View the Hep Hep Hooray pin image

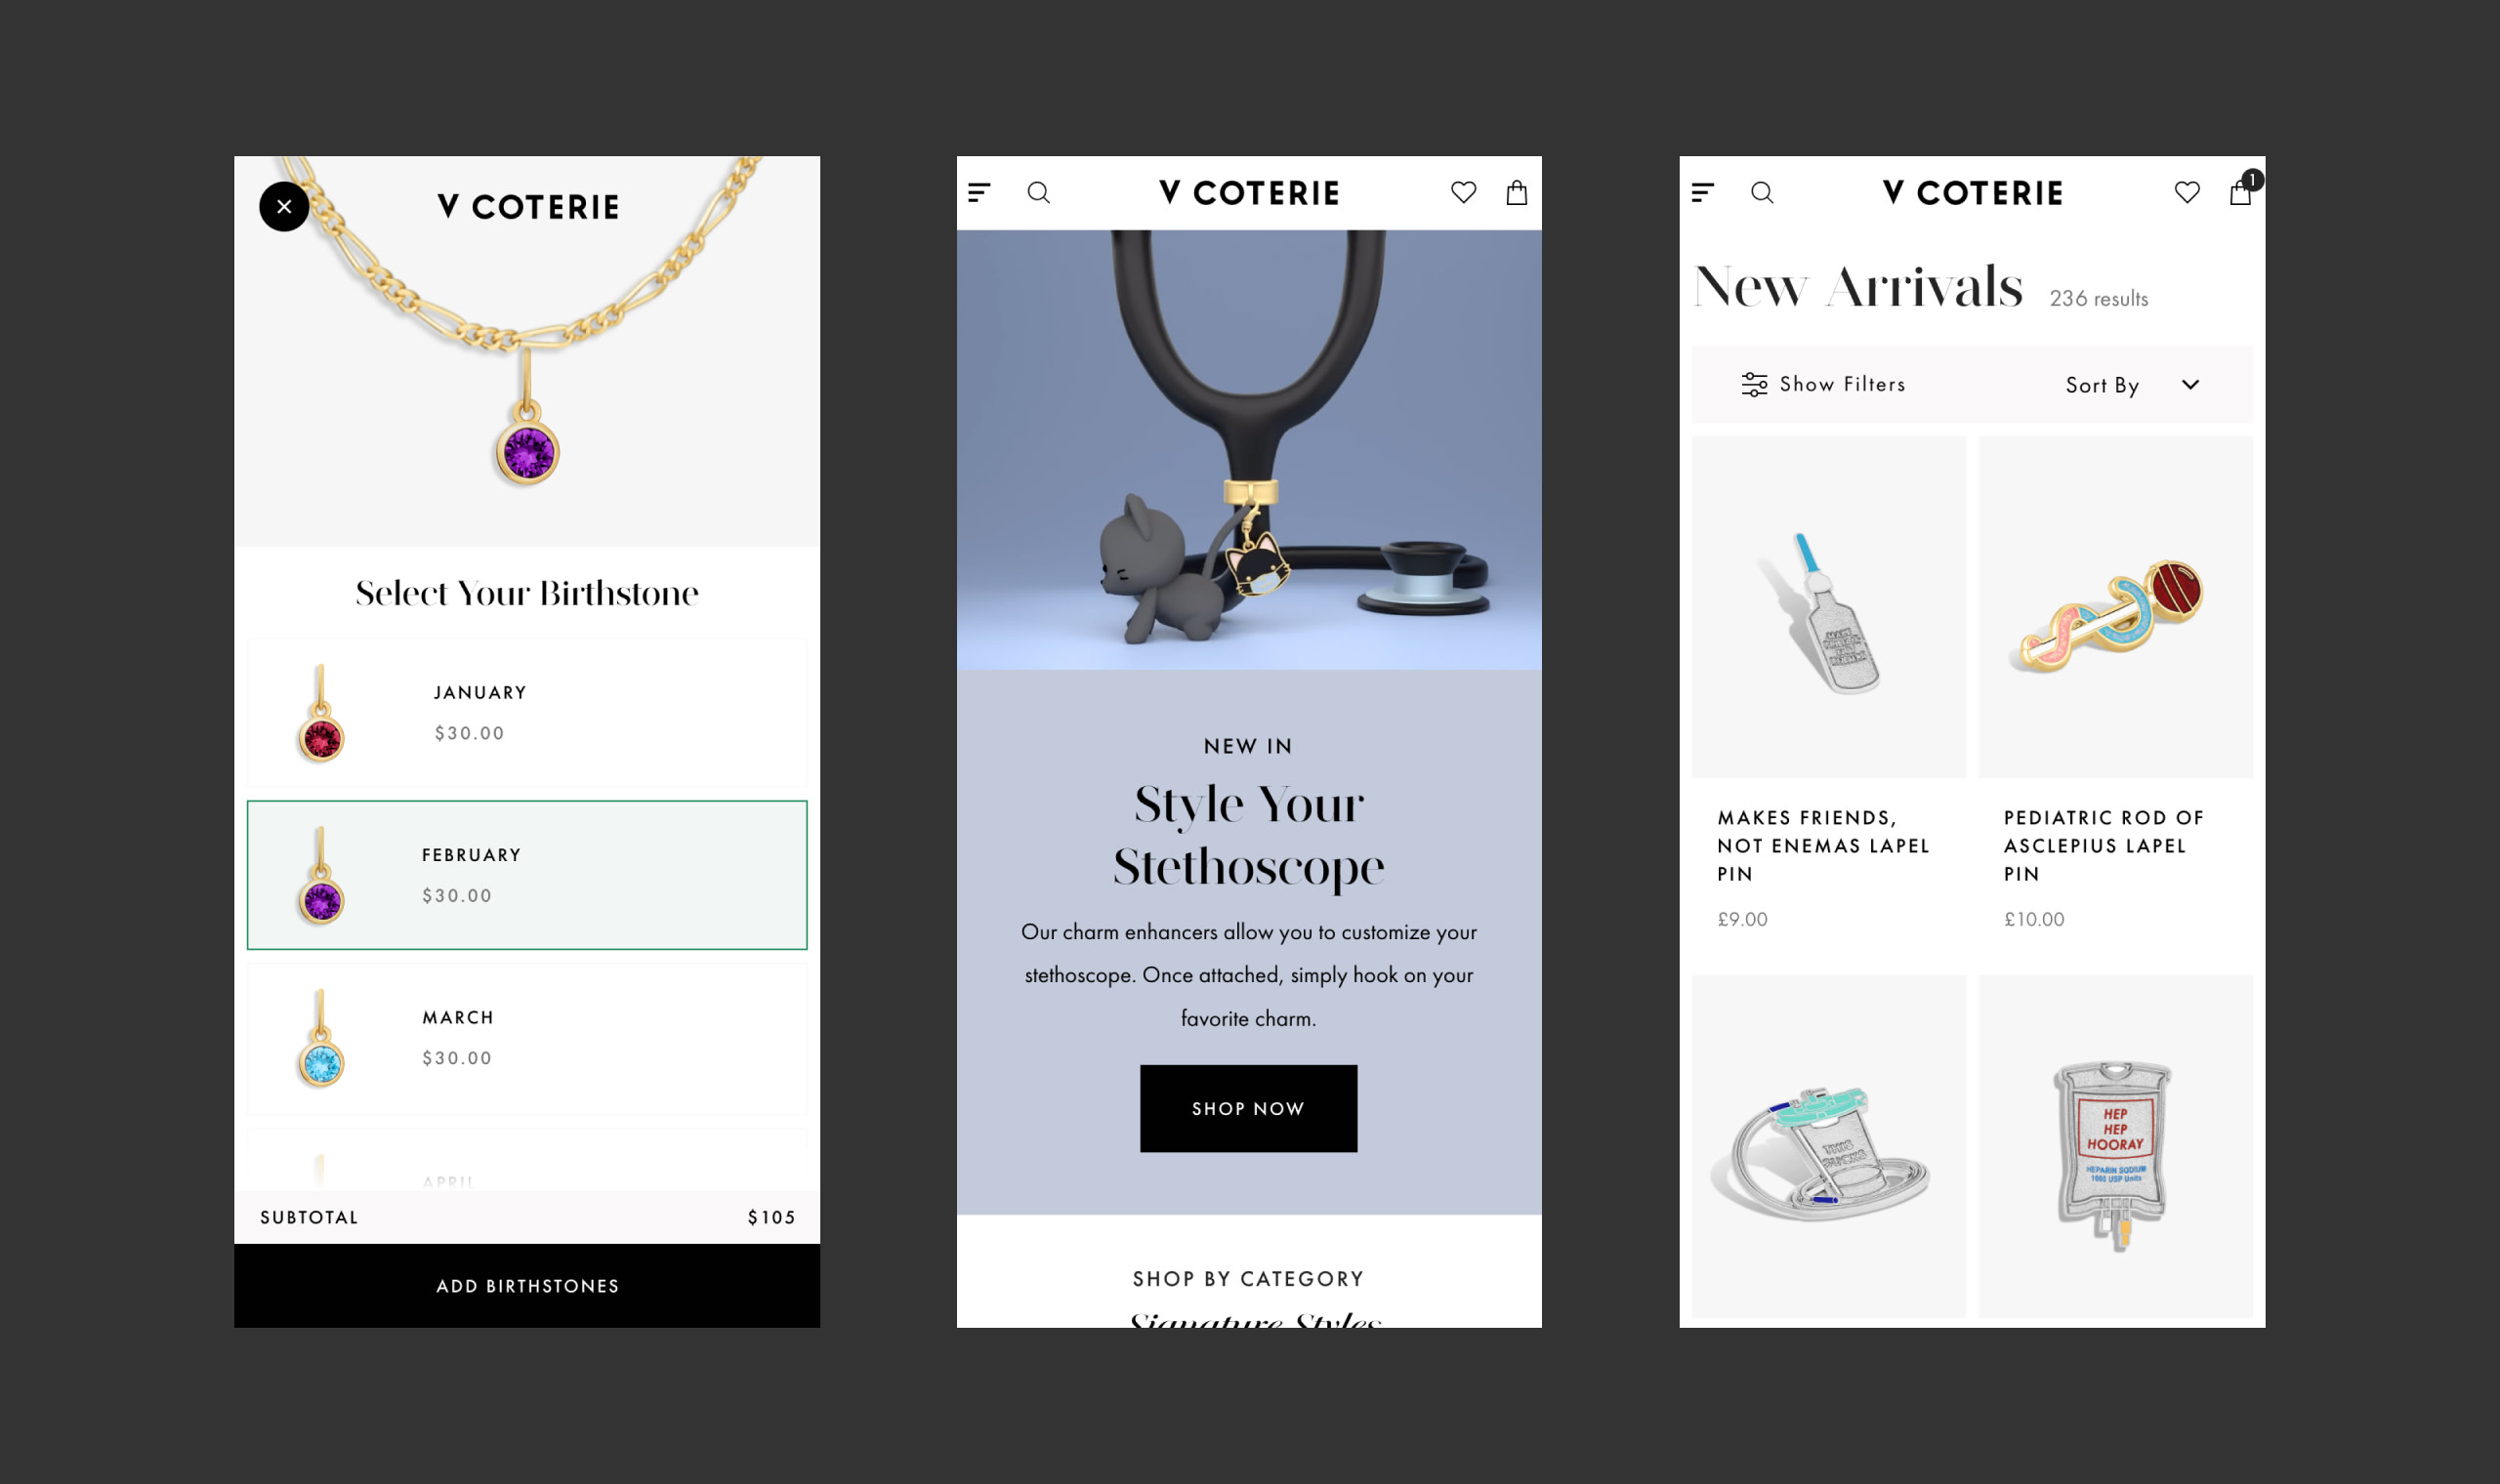pos(2115,1147)
